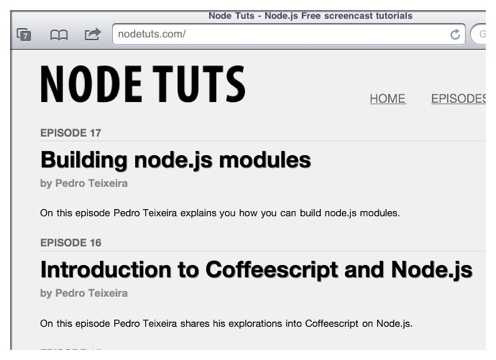The height and width of the screenshot is (360, 496).
Task: Click the page title Node Tuts screencast tutorials
Action: click(x=310, y=16)
